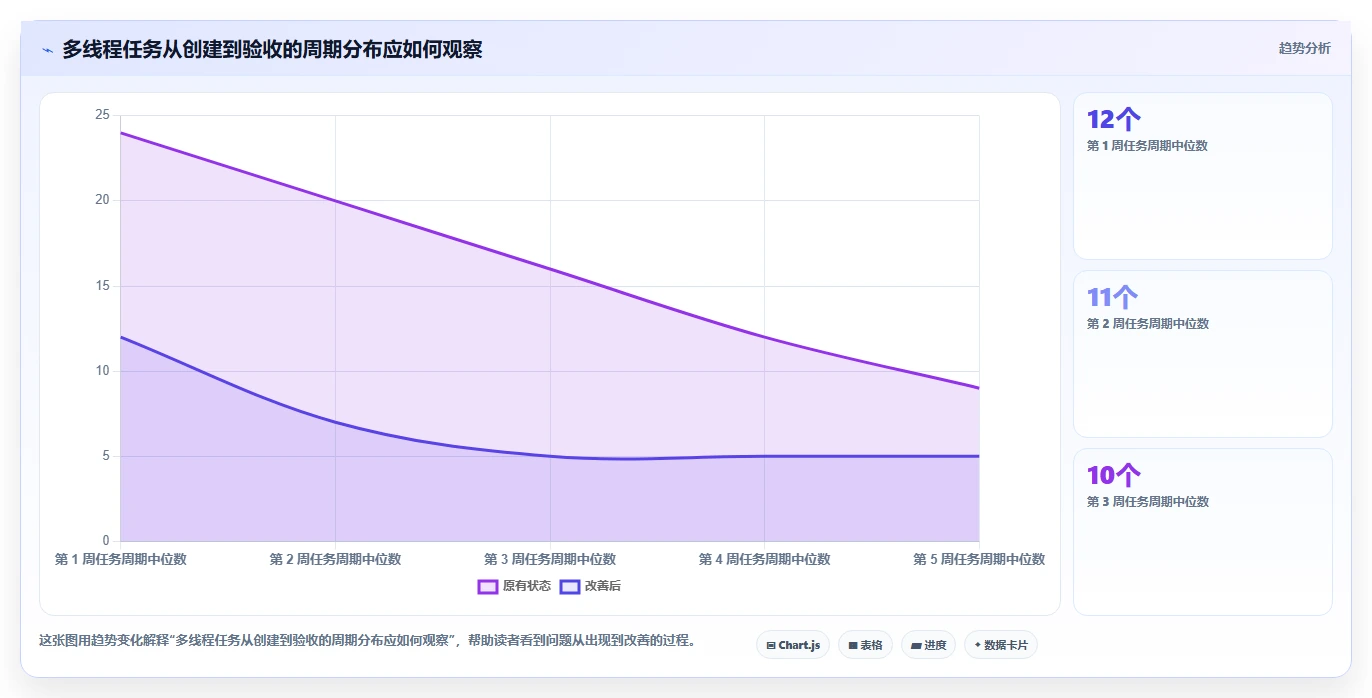
Task: Select the Chart.js tag
Action: coord(792,645)
